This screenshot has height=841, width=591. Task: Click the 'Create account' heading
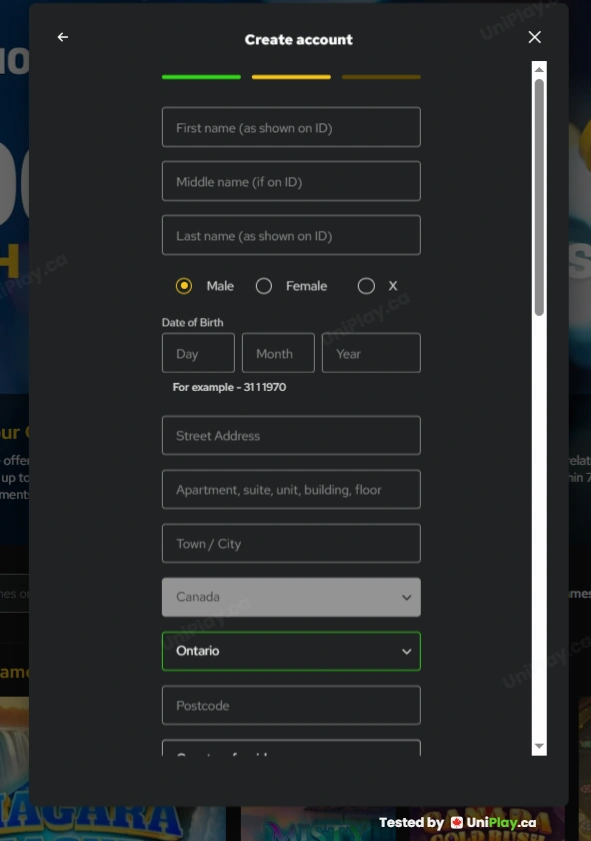(299, 40)
